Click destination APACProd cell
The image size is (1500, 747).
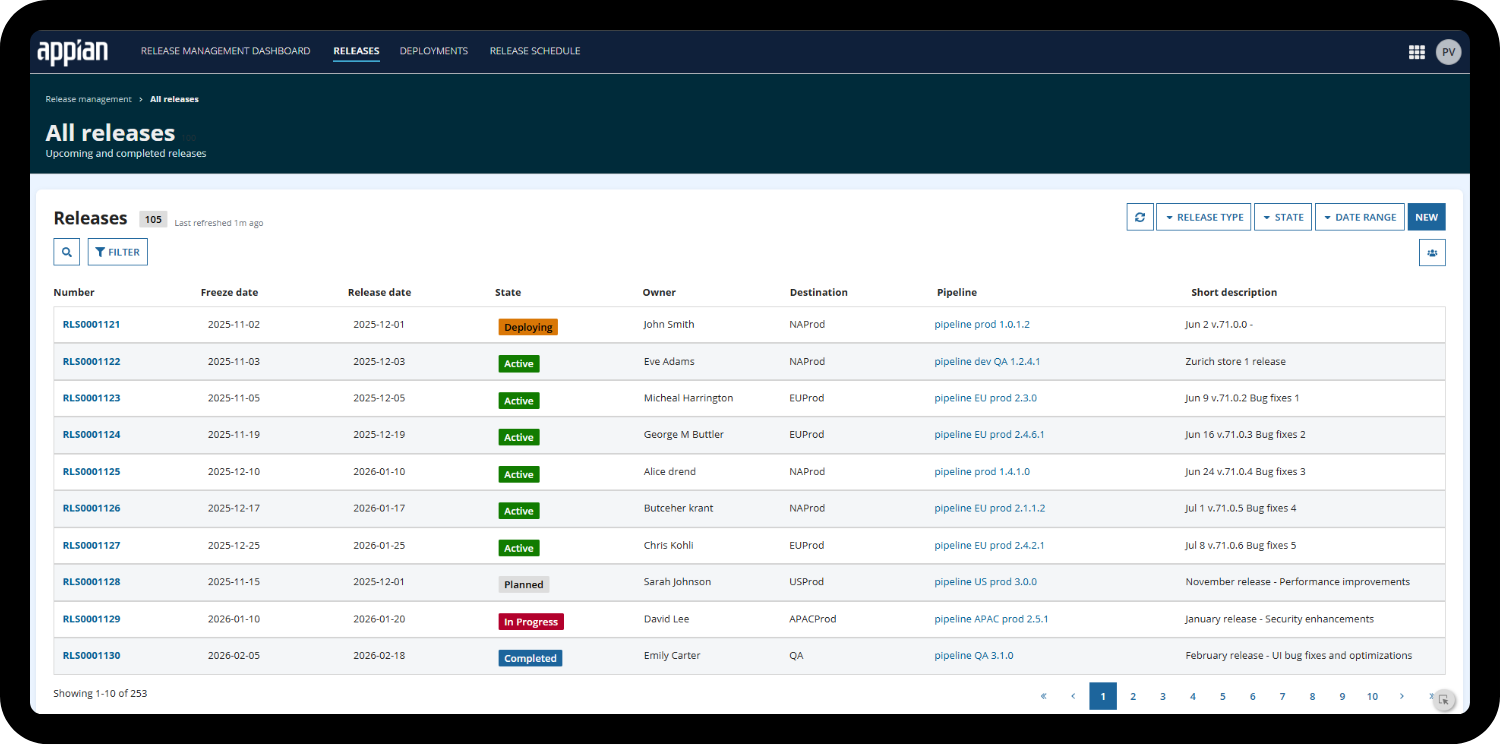pos(813,619)
